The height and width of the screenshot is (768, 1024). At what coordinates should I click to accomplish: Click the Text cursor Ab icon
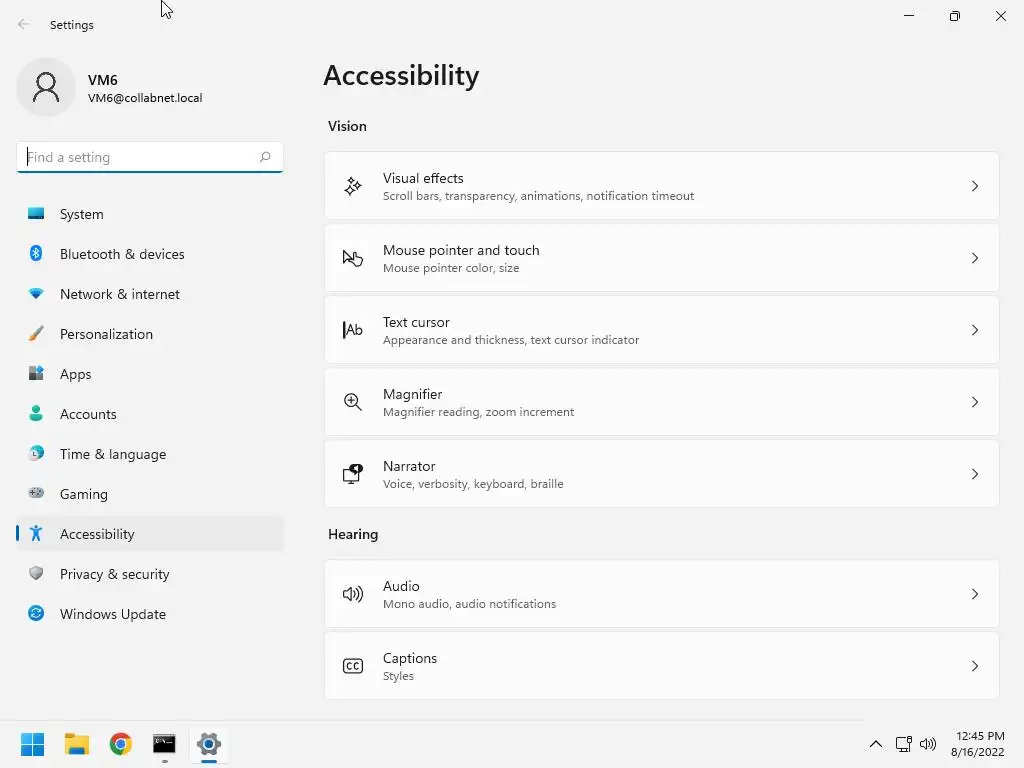click(353, 330)
